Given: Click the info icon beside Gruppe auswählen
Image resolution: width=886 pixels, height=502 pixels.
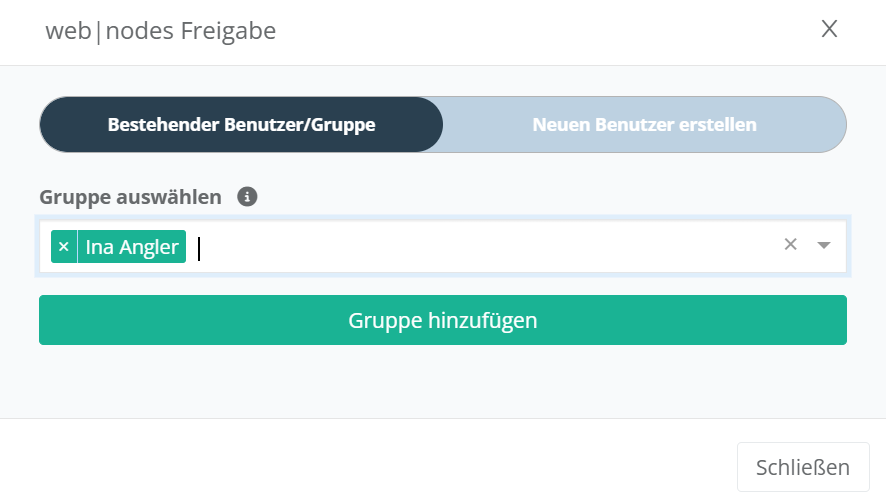Looking at the screenshot, I should click(247, 197).
